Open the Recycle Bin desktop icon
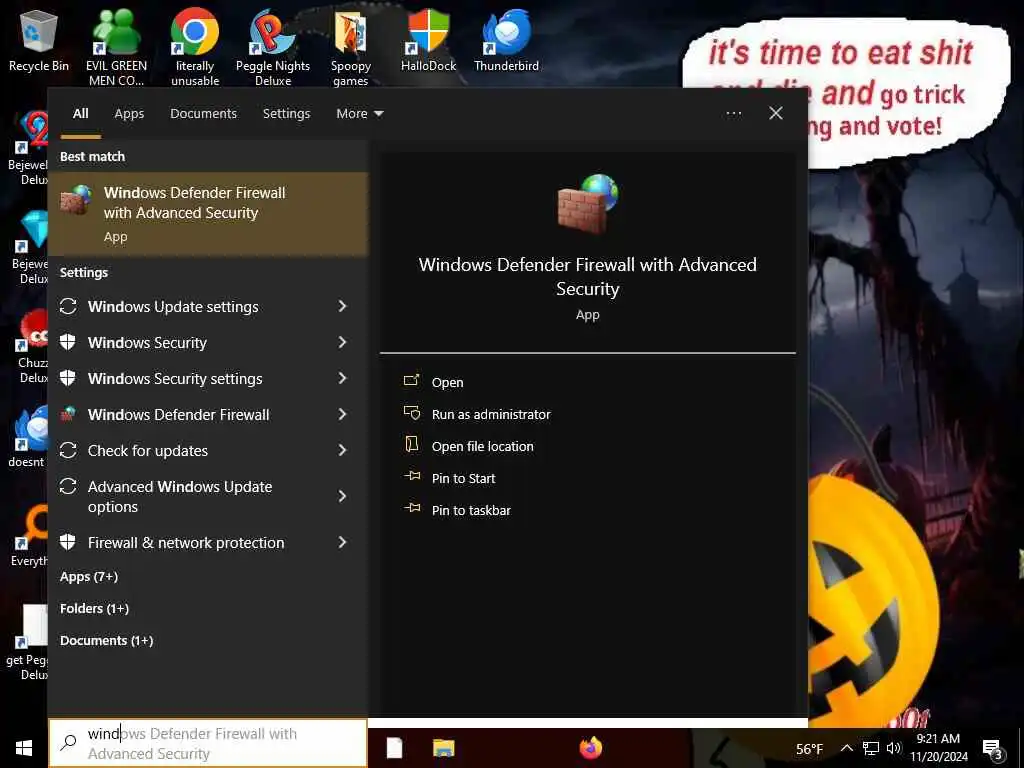Image resolution: width=1024 pixels, height=768 pixels. click(x=39, y=40)
